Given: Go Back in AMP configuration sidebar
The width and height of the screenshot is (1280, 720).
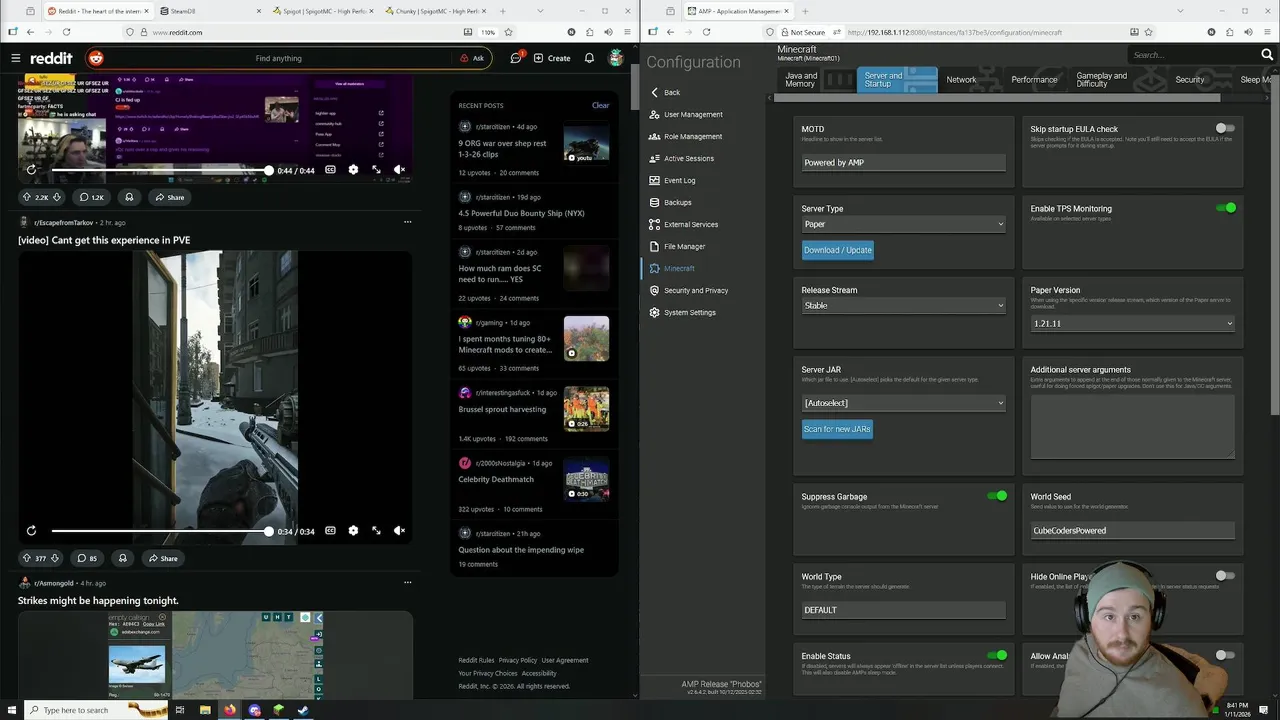Looking at the screenshot, I should click(x=664, y=92).
